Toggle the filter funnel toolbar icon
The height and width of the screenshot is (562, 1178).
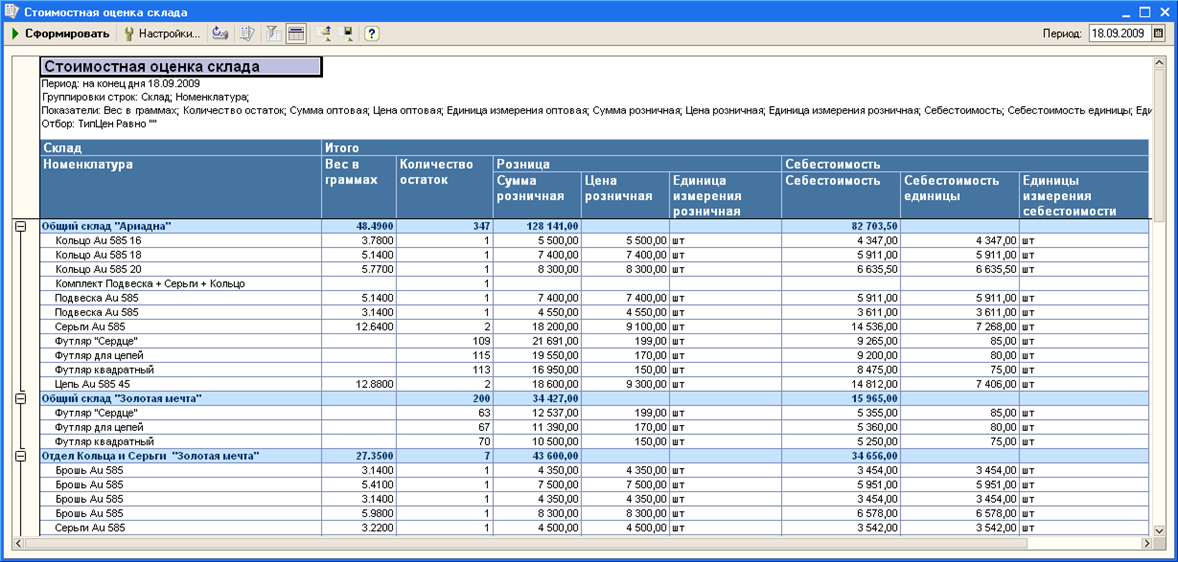[x=274, y=34]
